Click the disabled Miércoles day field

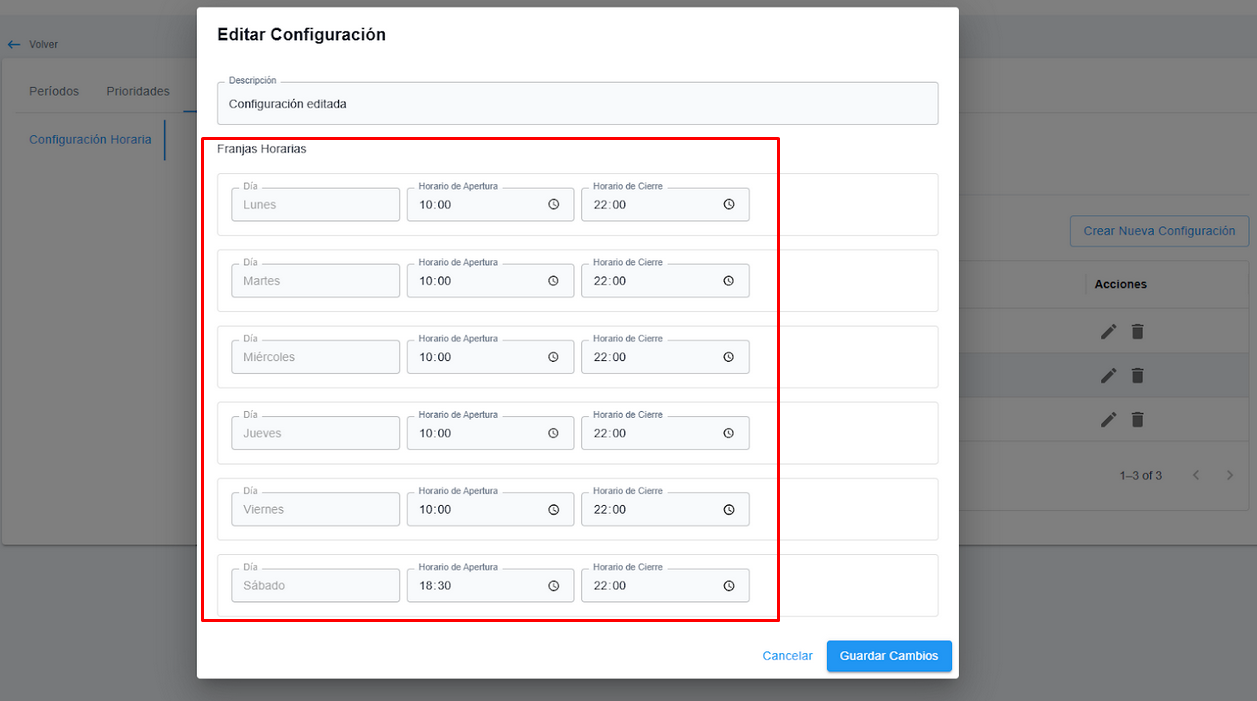315,357
